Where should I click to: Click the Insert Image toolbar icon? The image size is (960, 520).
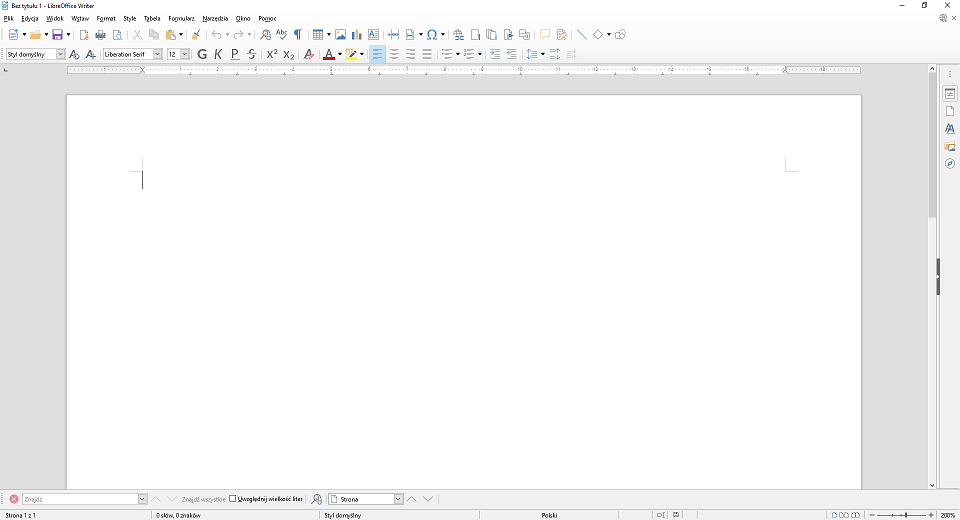341,35
